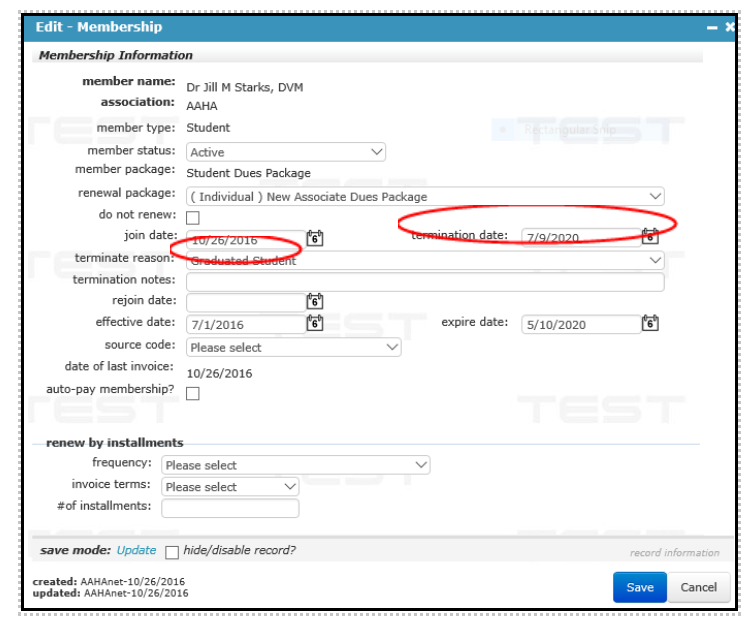Click the Save button
The height and width of the screenshot is (619, 745).
[639, 587]
